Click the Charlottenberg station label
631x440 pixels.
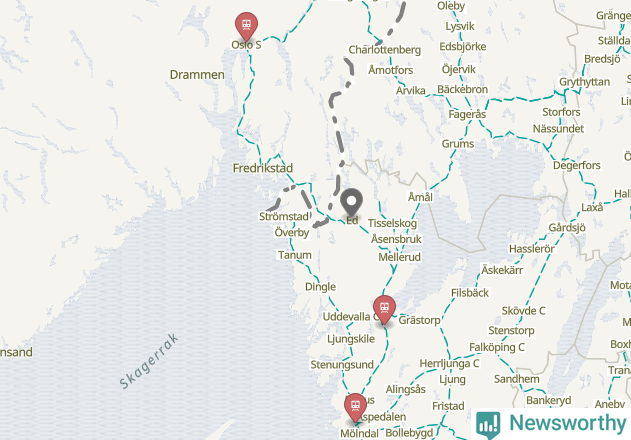pyautogui.click(x=385, y=50)
